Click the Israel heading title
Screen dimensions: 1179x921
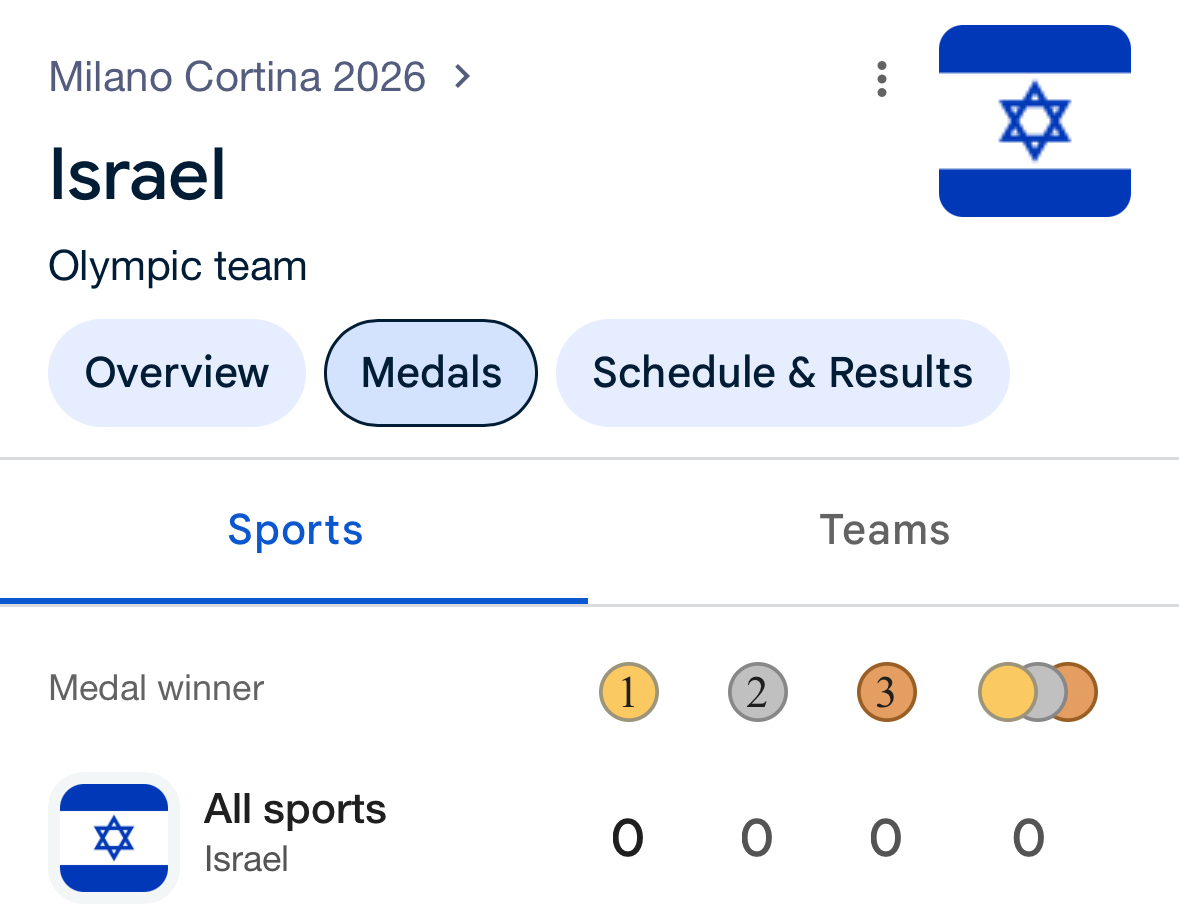point(137,175)
